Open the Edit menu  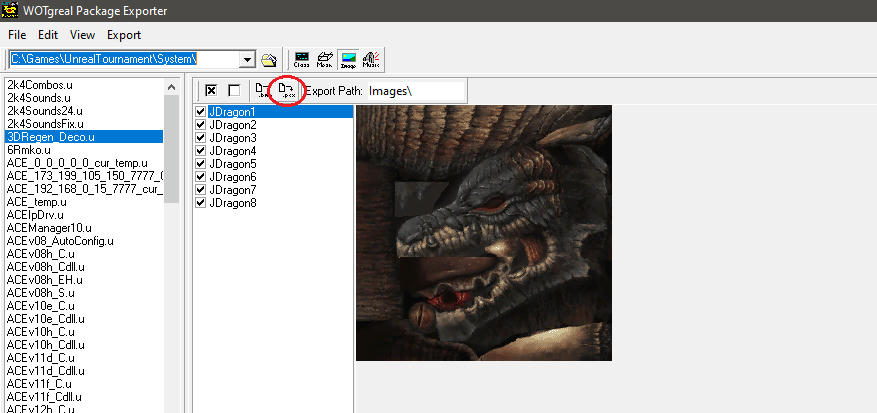[48, 35]
